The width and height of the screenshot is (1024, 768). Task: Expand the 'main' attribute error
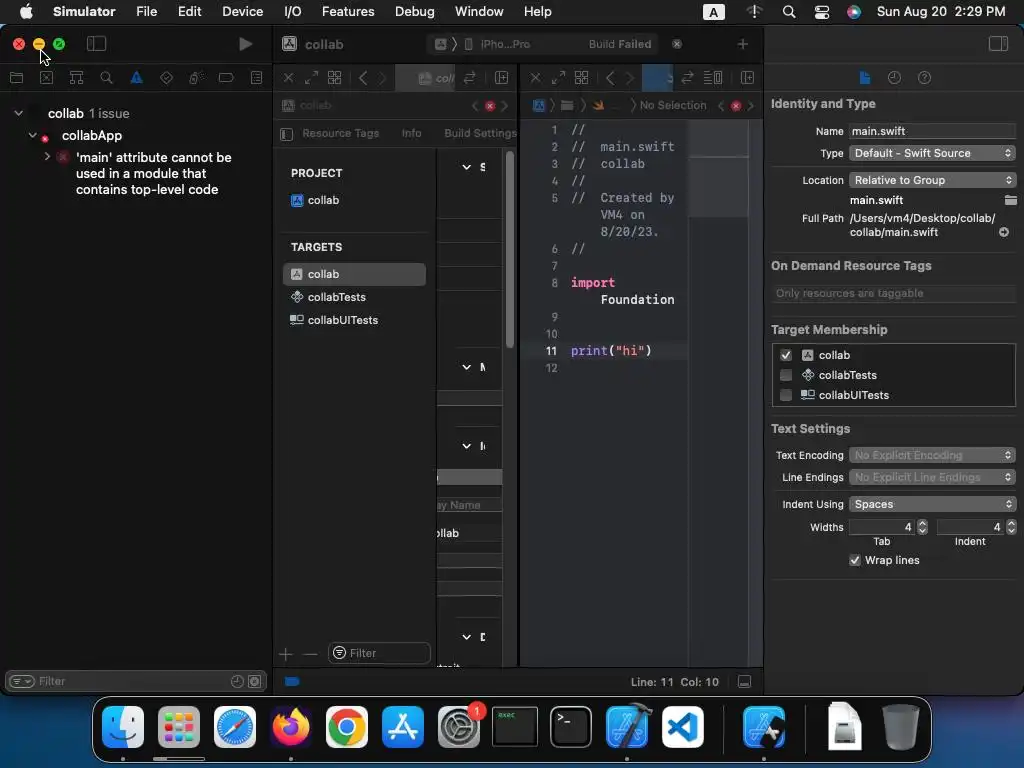pos(47,157)
